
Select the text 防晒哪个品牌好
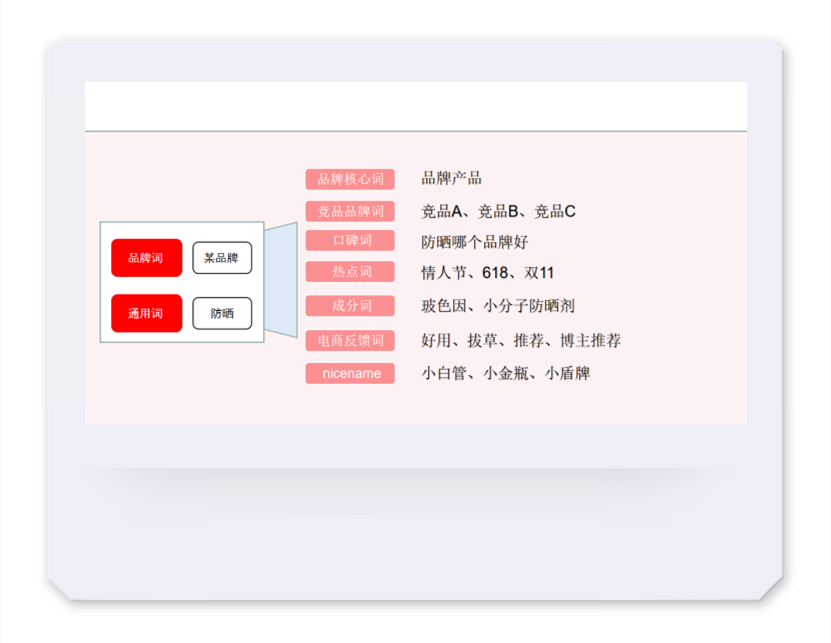[x=475, y=242]
